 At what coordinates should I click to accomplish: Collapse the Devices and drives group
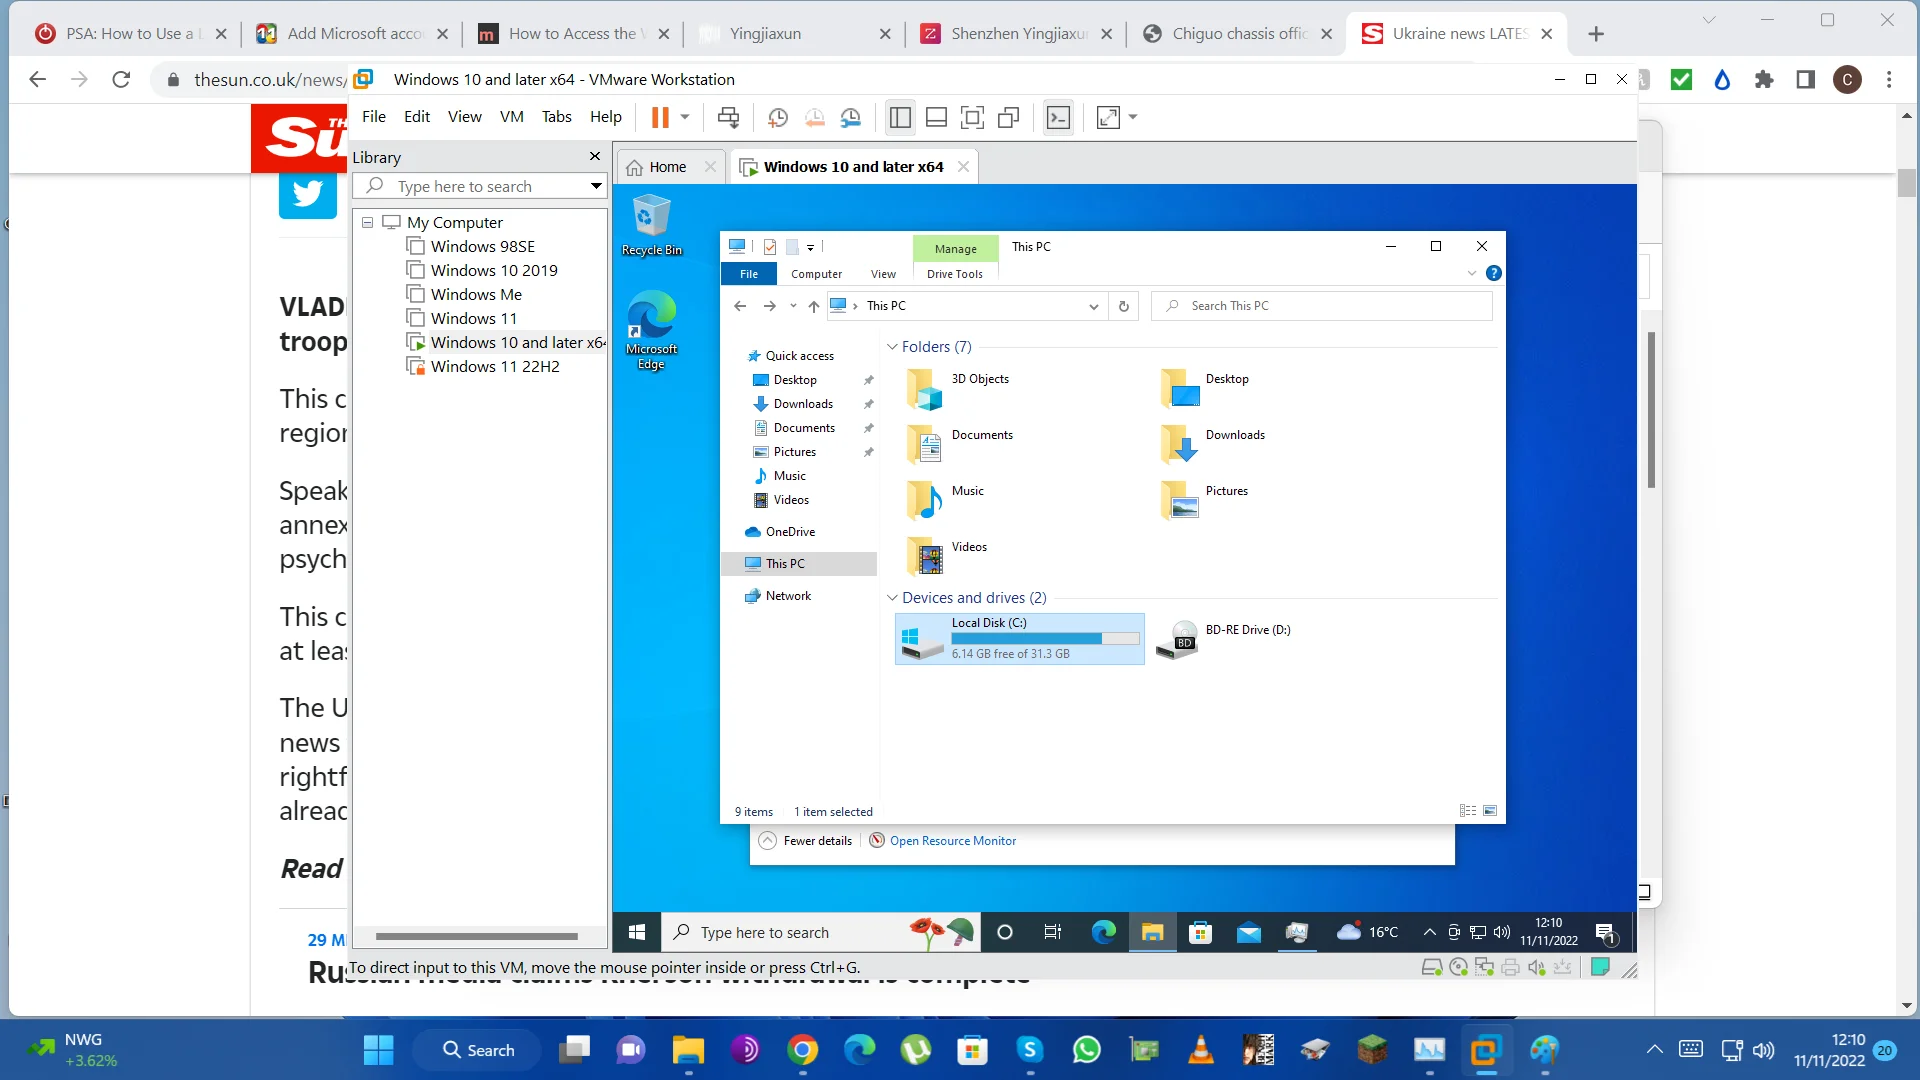pos(892,598)
